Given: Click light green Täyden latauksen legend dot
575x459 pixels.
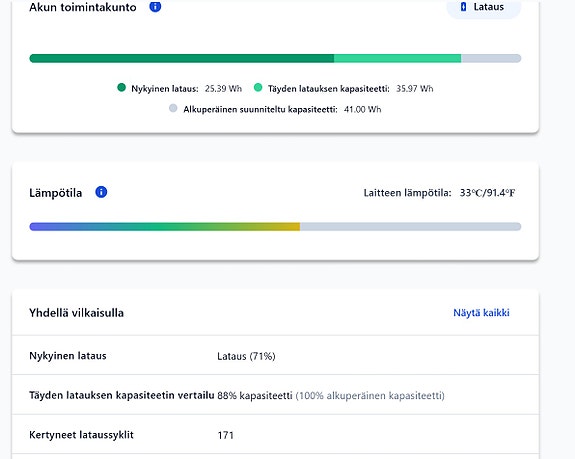Looking at the screenshot, I should 258,88.
